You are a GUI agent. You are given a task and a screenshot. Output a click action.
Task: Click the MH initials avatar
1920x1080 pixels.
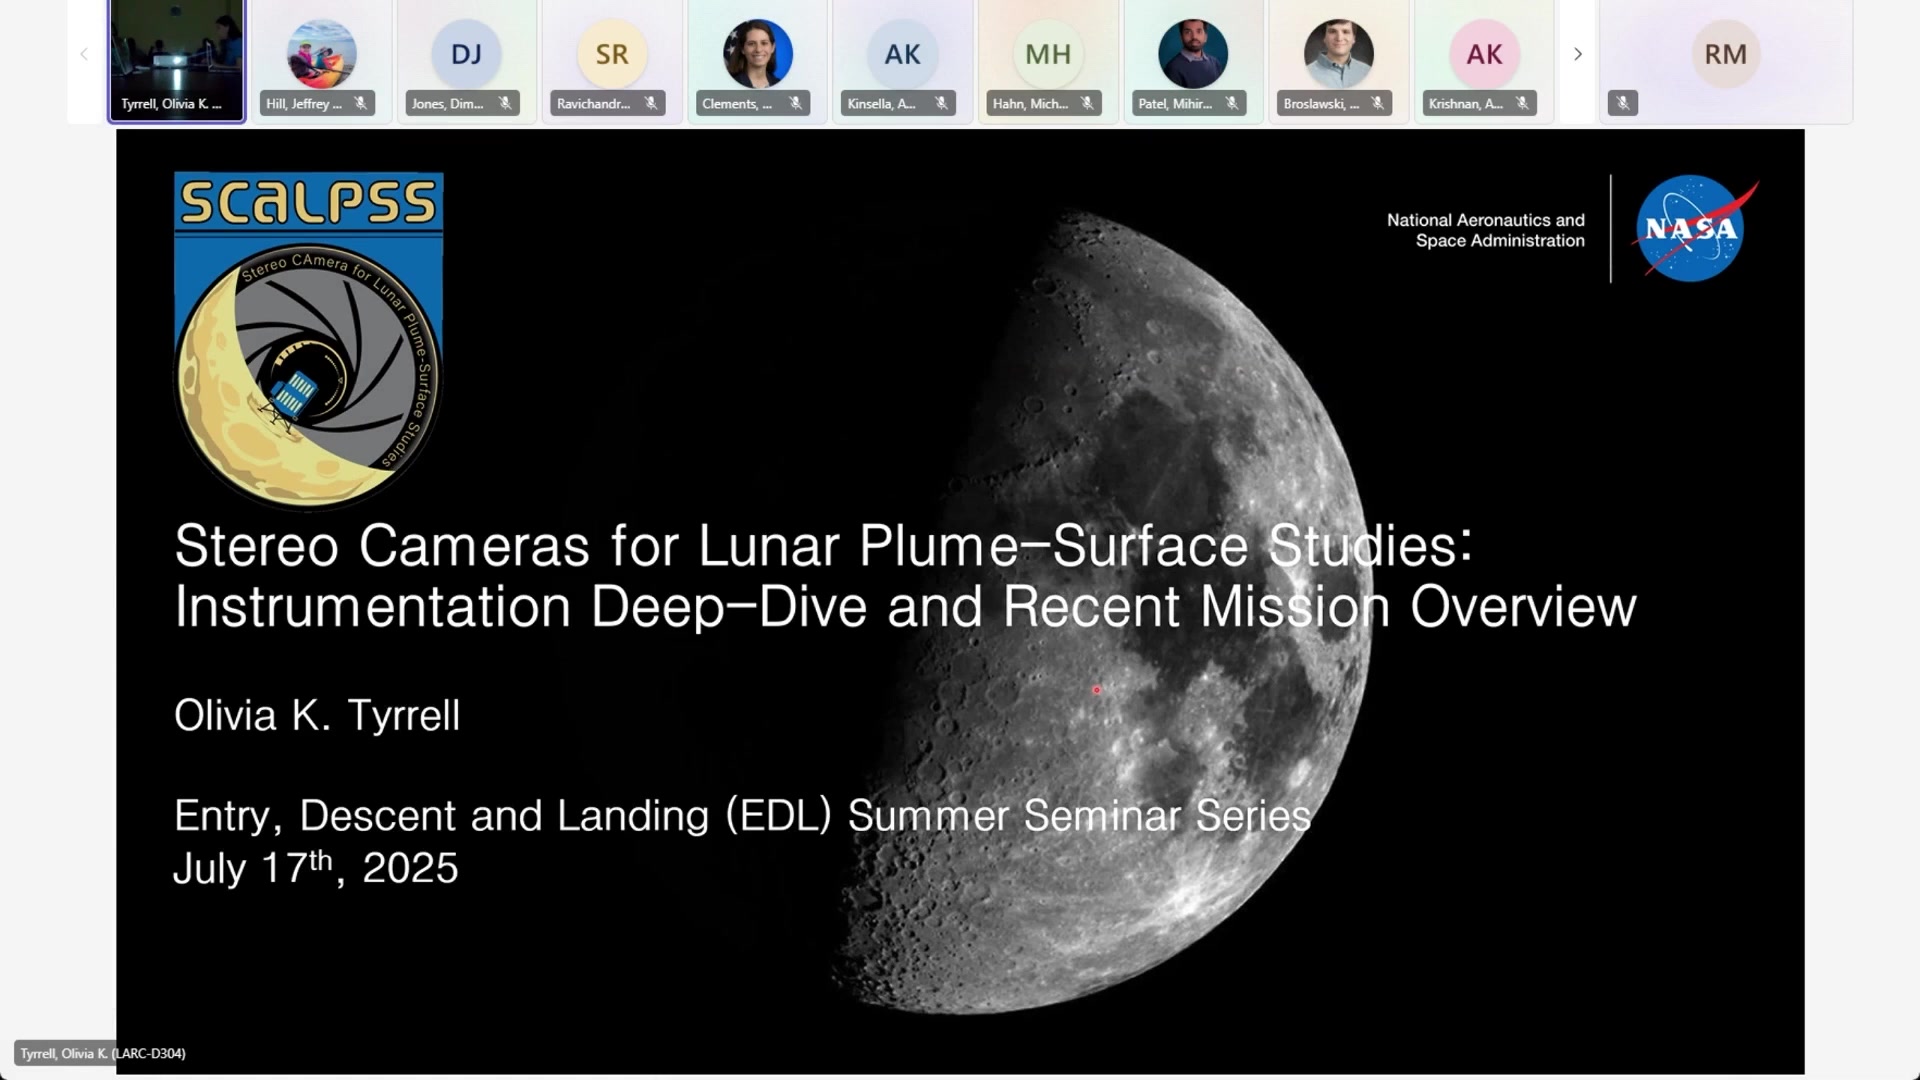[1048, 54]
